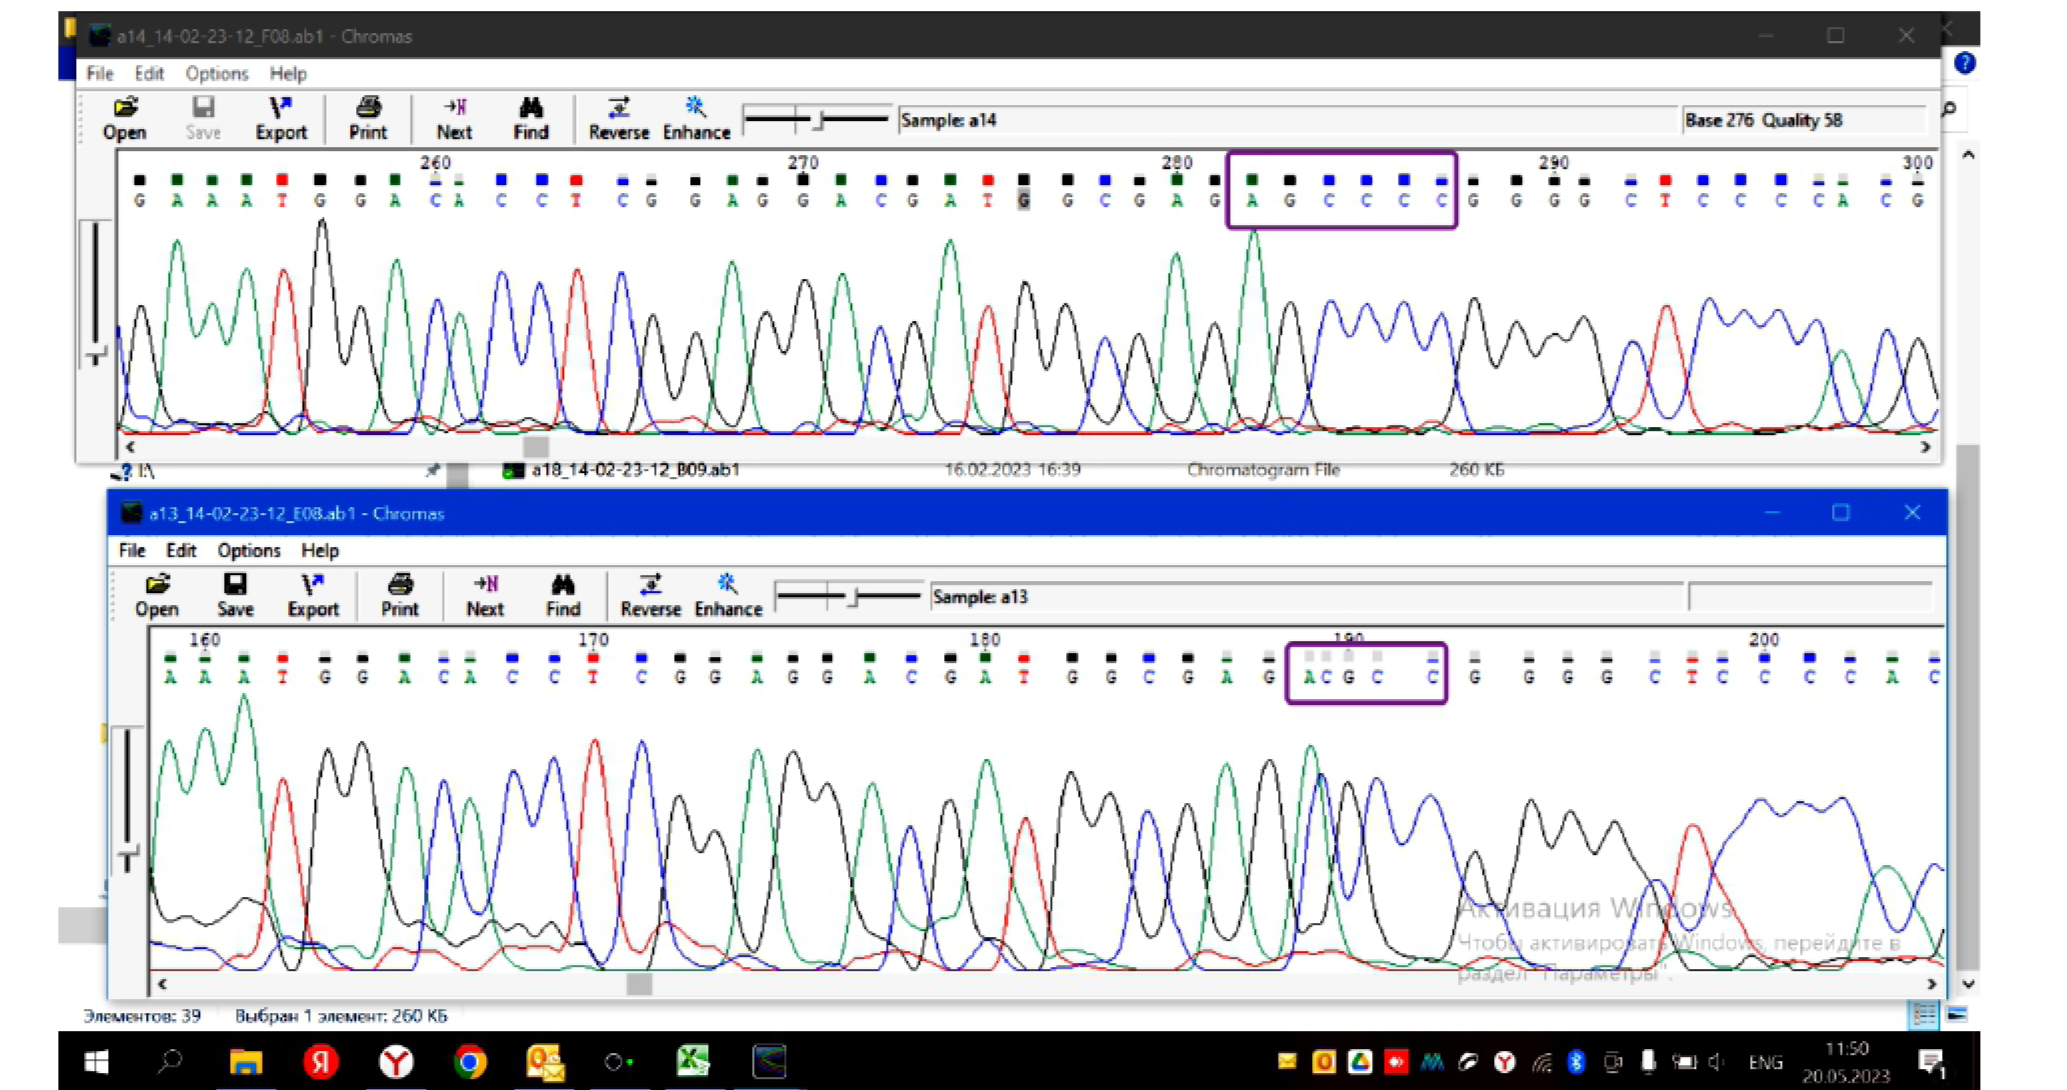Open Chrome from the taskbar
Screen dimensions: 2067x1090
point(470,1061)
